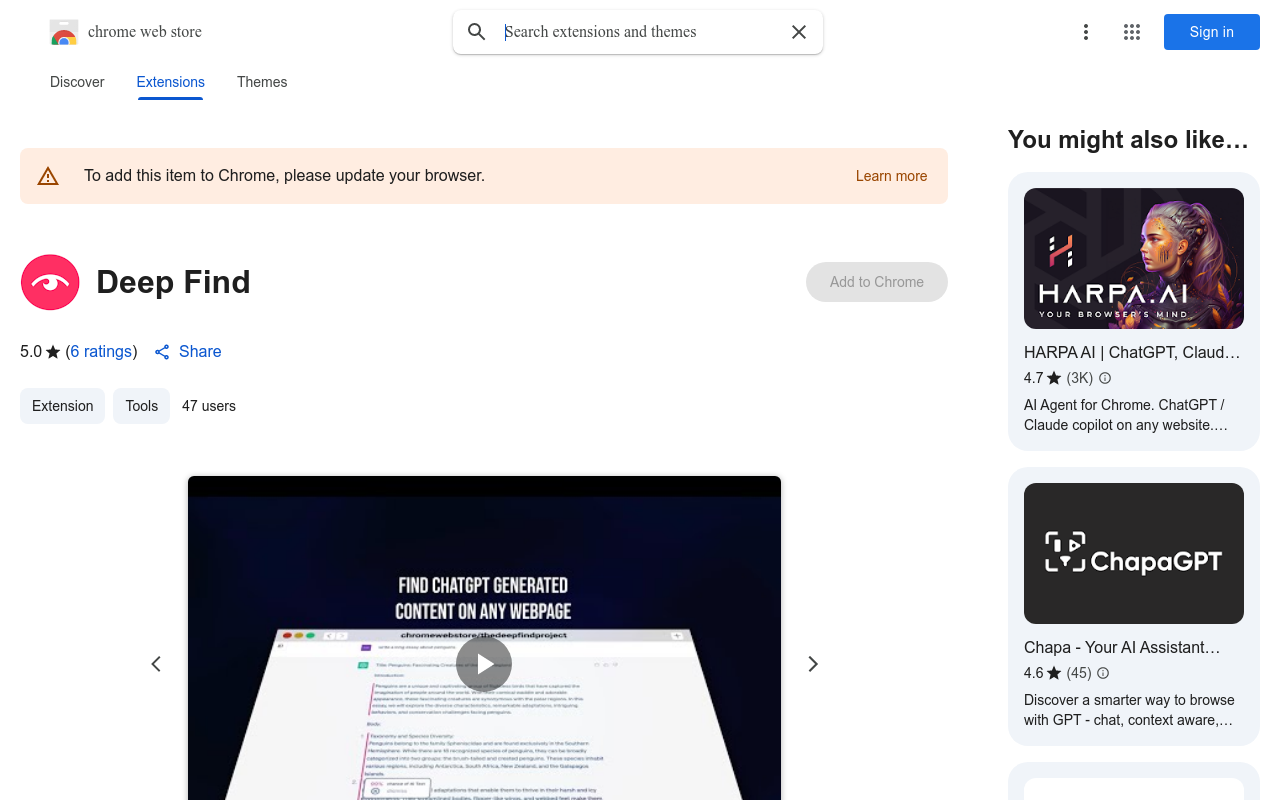
Task: Click the info icon beside Chapa 45 ratings
Action: (x=1103, y=673)
